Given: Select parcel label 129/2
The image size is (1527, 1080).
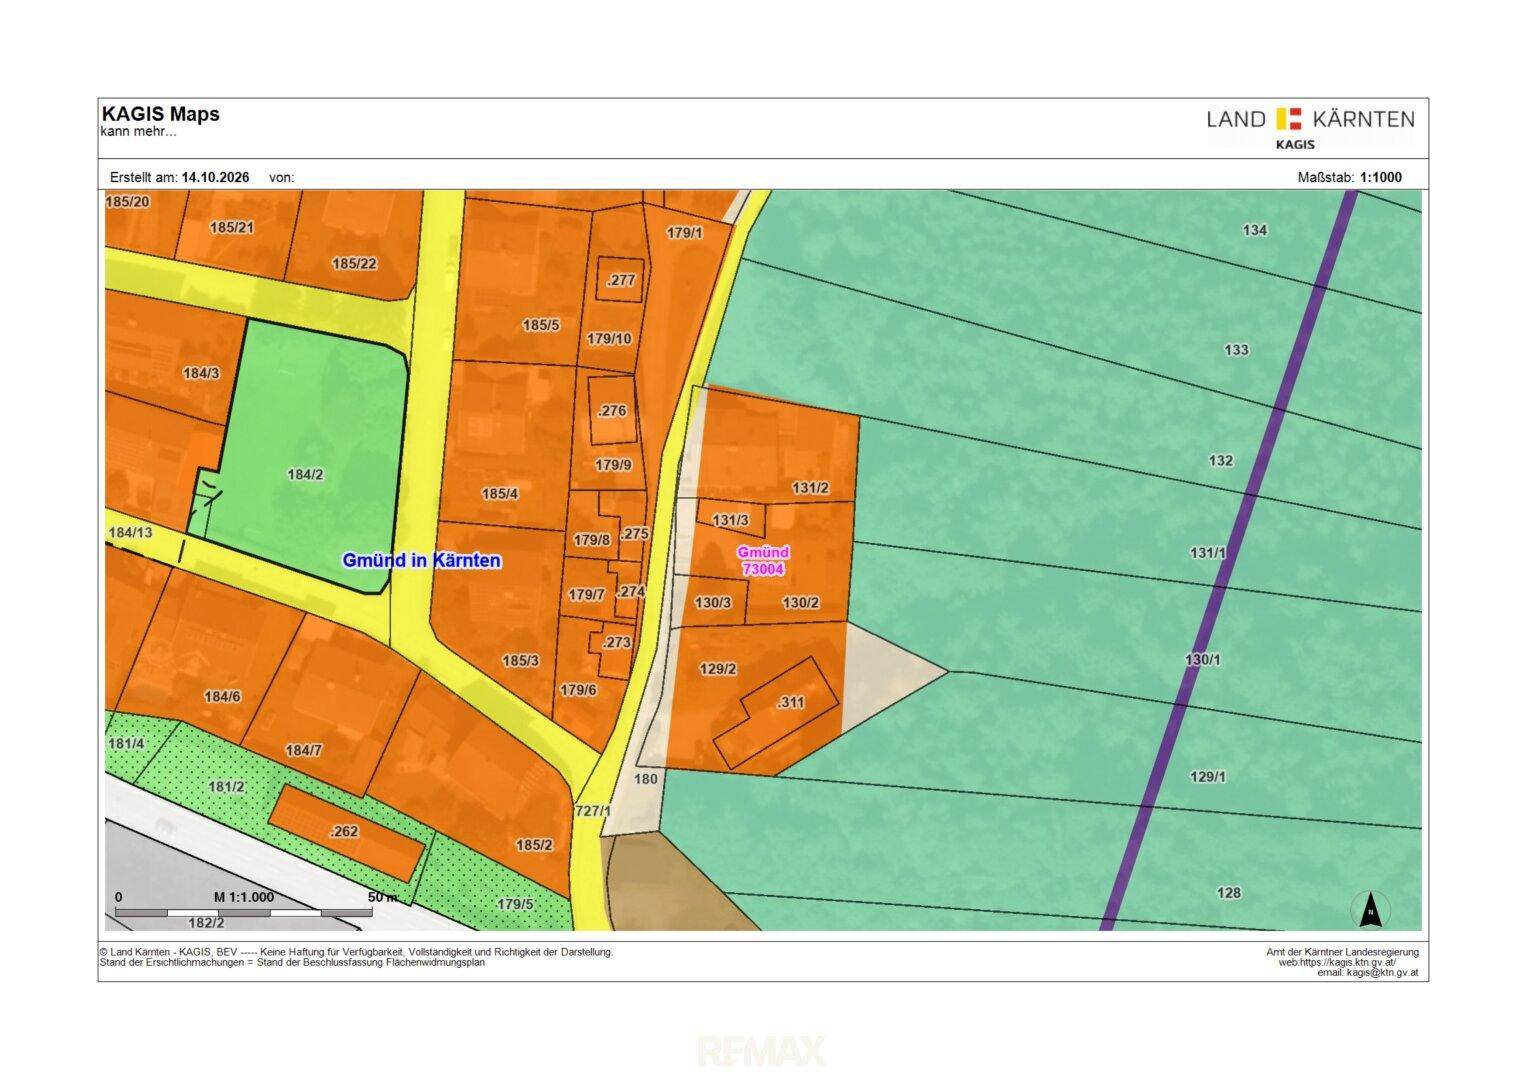Looking at the screenshot, I should 718,669.
